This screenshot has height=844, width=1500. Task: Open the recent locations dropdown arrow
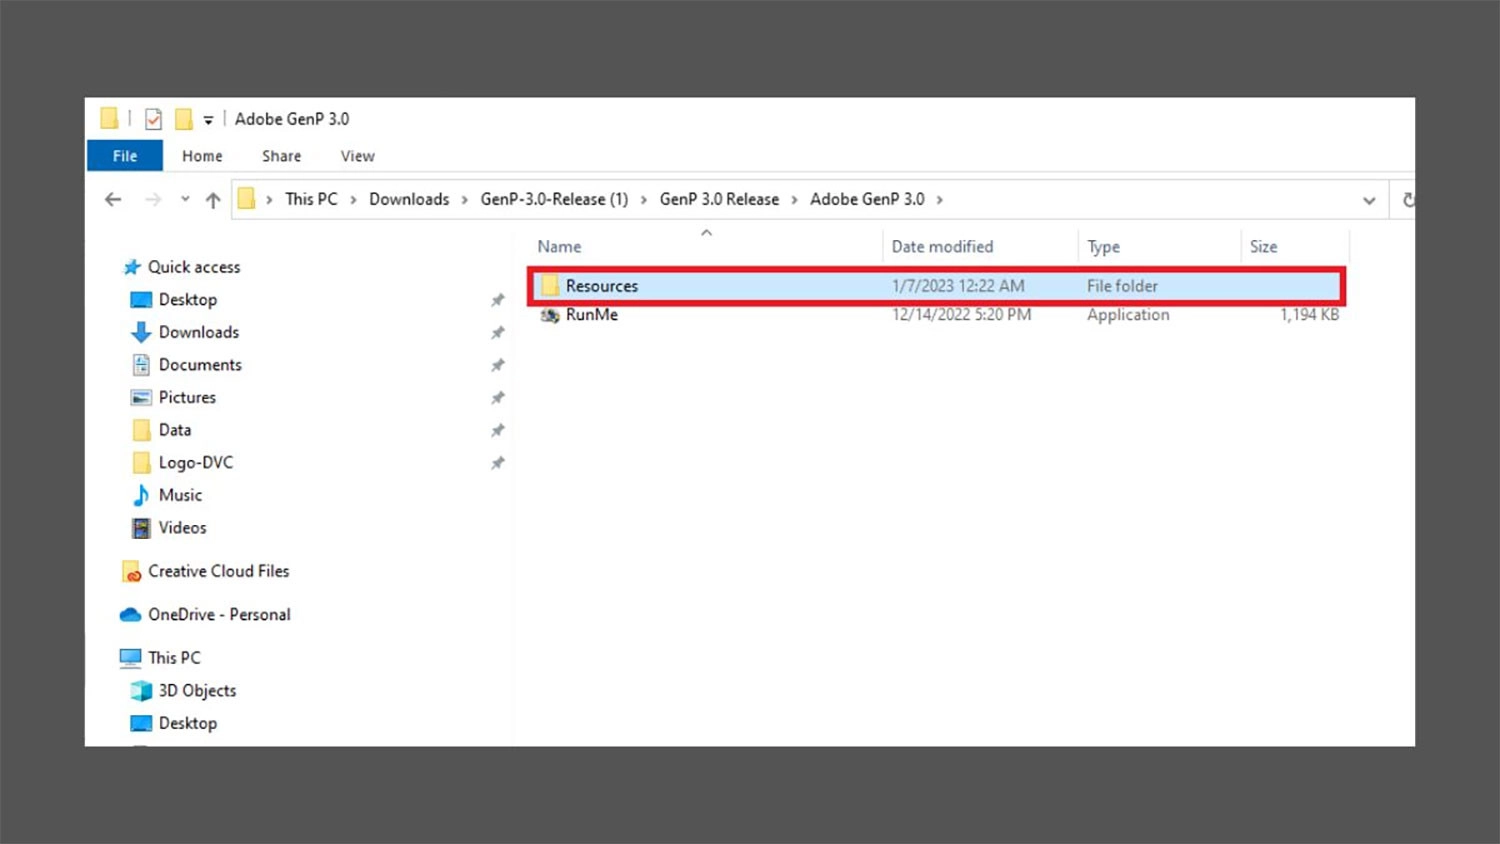[185, 199]
